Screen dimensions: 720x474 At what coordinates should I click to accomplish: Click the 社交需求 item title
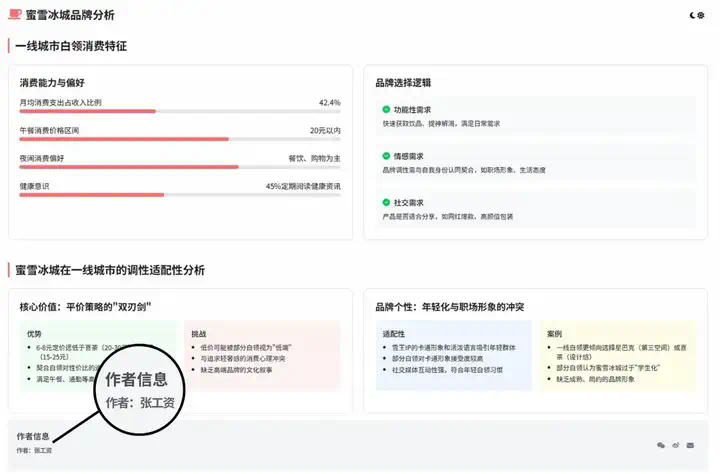tap(409, 203)
